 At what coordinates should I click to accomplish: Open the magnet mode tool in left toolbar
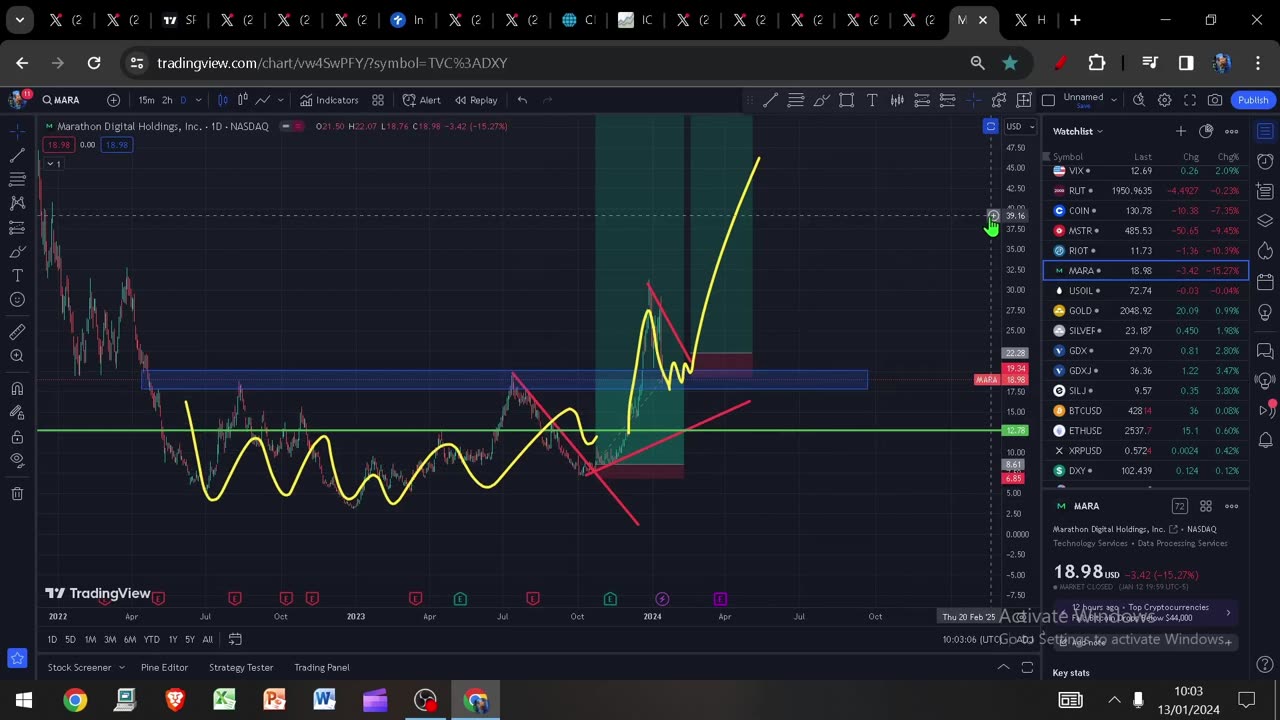[x=17, y=388]
